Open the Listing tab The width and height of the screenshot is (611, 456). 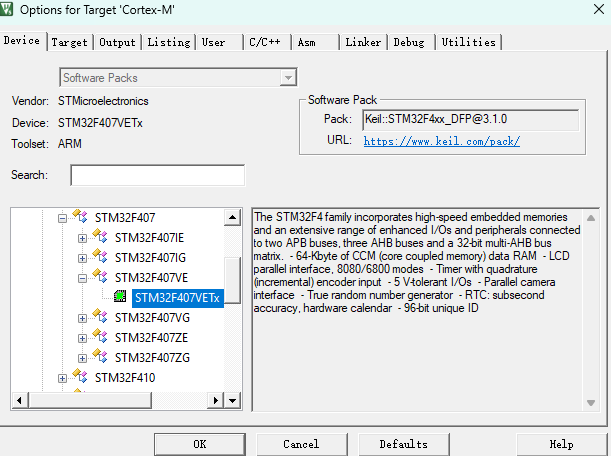(169, 42)
